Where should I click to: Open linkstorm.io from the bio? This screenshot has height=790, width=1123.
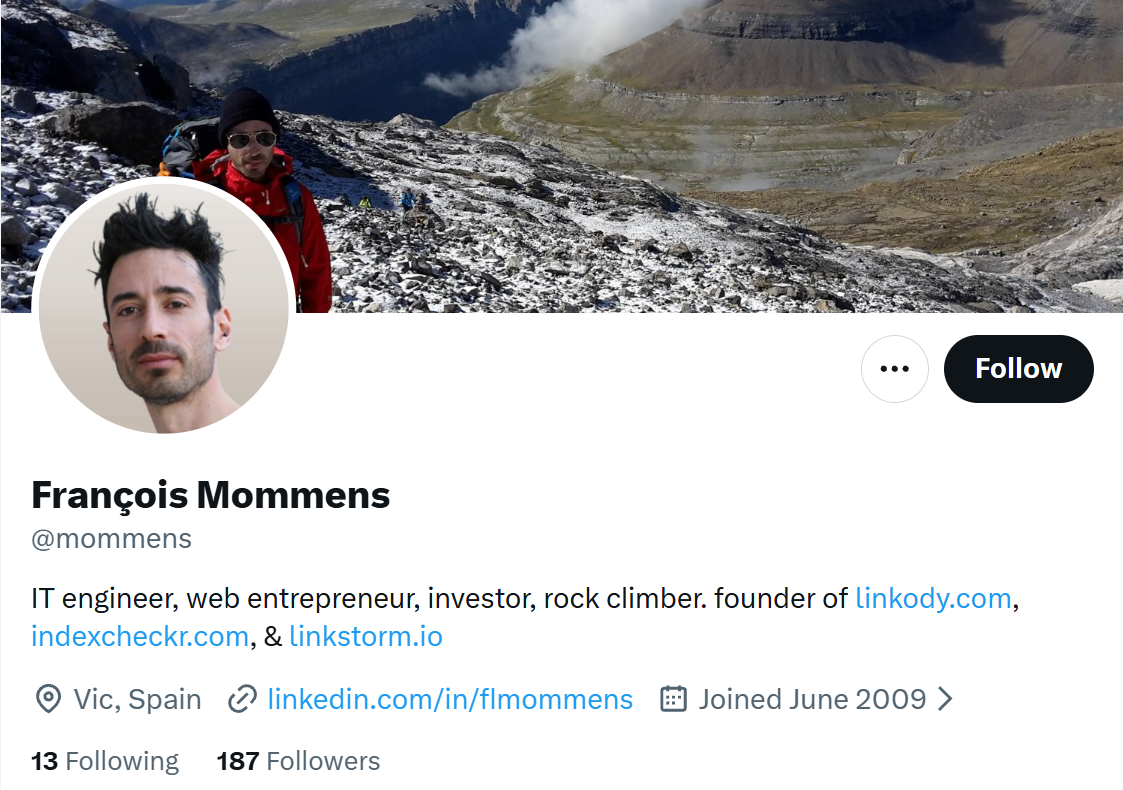(x=365, y=636)
